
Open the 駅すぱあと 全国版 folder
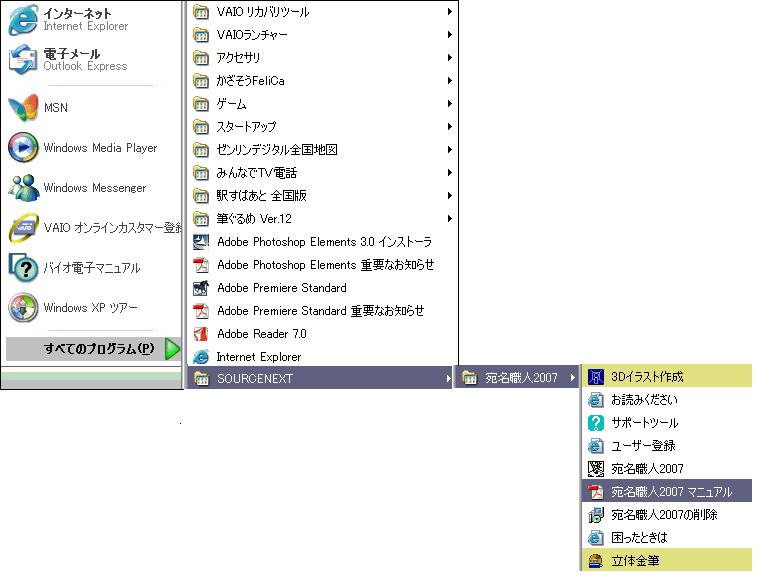tap(322, 195)
